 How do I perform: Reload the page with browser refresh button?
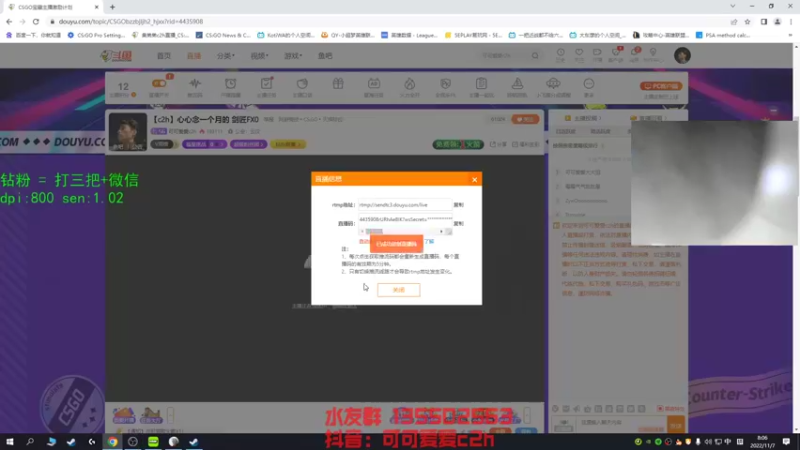[36, 21]
